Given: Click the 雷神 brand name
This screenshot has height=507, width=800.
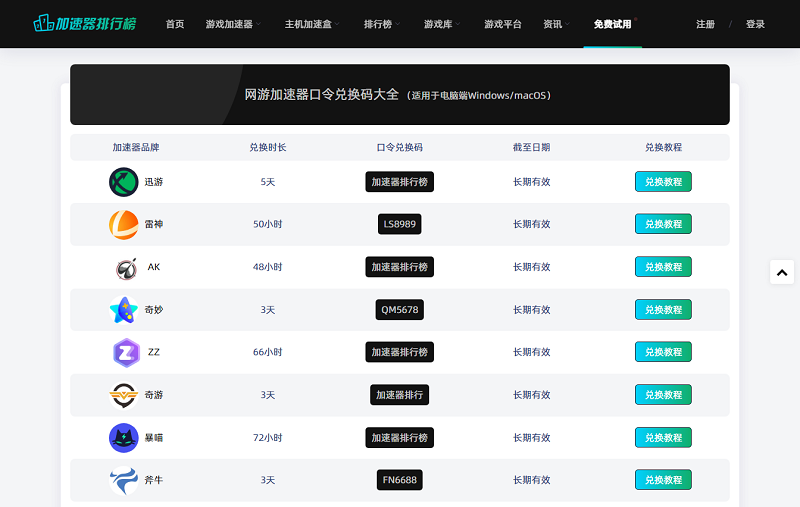Looking at the screenshot, I should pos(154,224).
